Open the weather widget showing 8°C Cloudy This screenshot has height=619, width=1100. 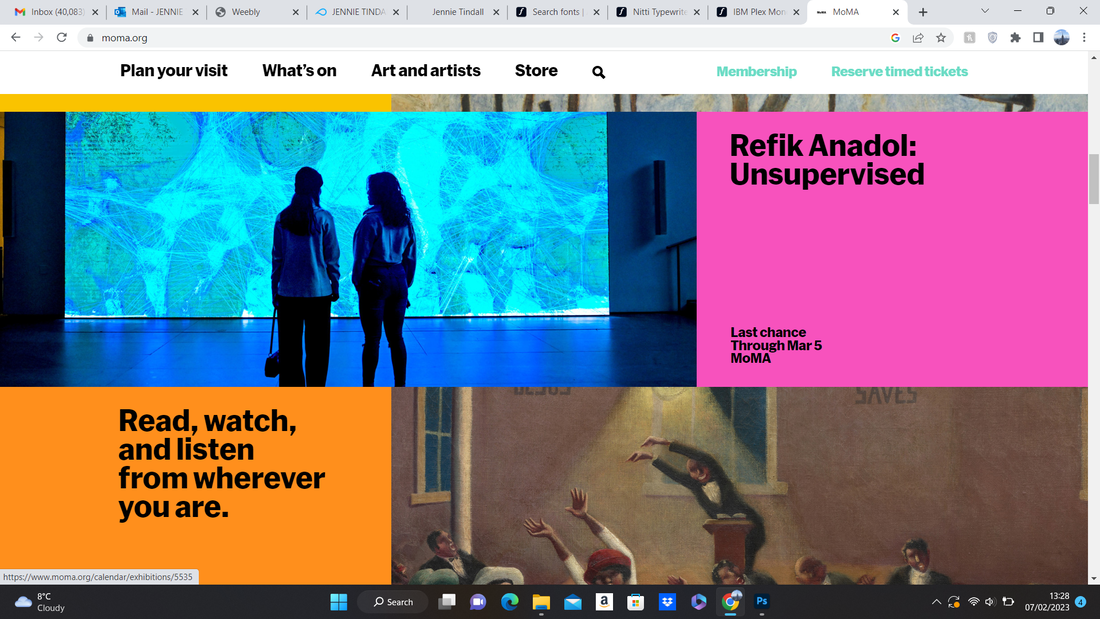pyautogui.click(x=41, y=601)
